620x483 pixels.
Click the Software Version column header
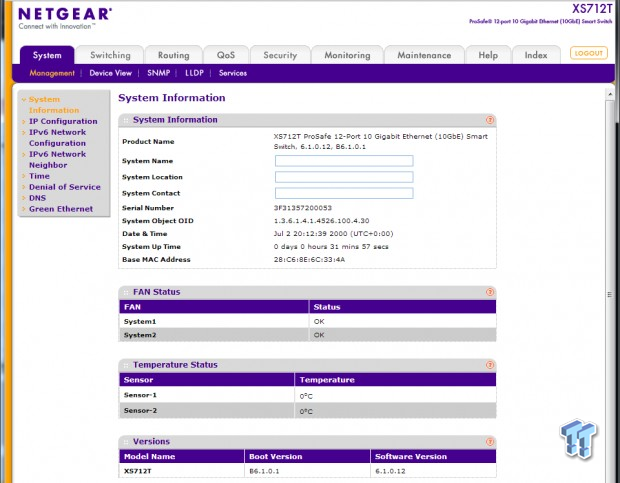pyautogui.click(x=433, y=457)
